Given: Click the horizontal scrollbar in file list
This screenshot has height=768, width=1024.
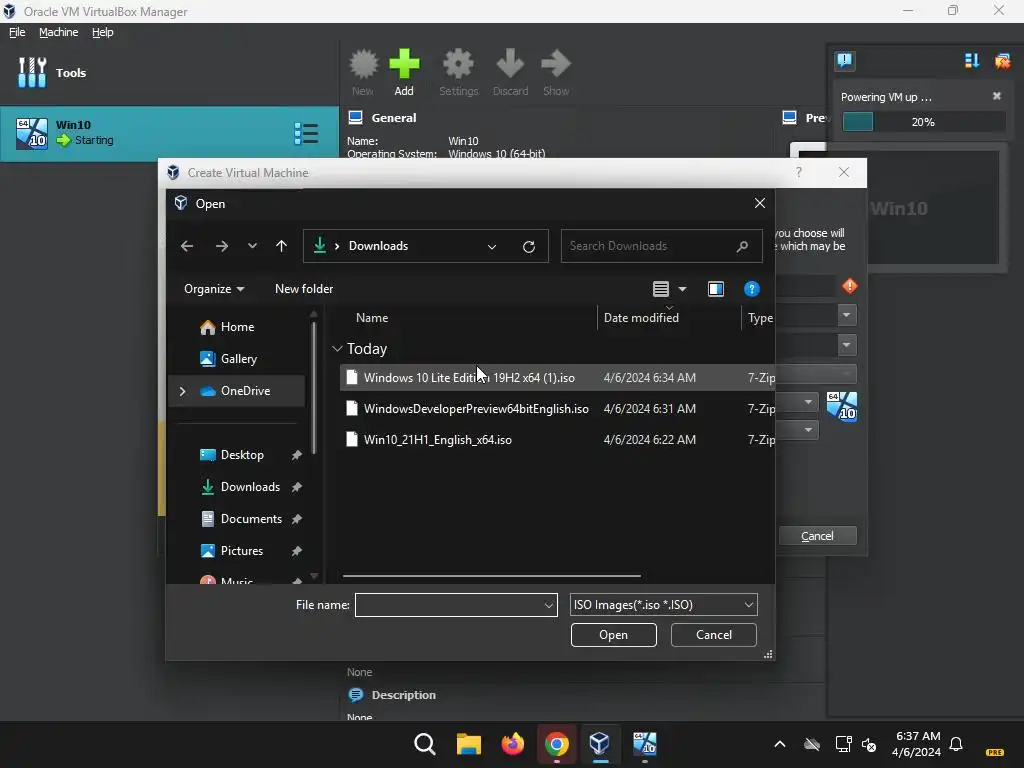Looking at the screenshot, I should pyautogui.click(x=491, y=576).
